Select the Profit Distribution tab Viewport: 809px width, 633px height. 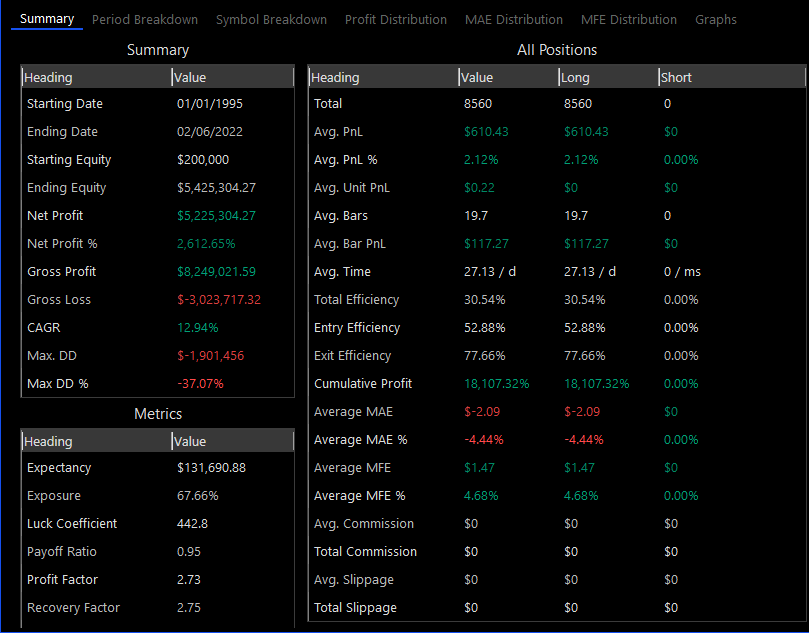tap(396, 19)
